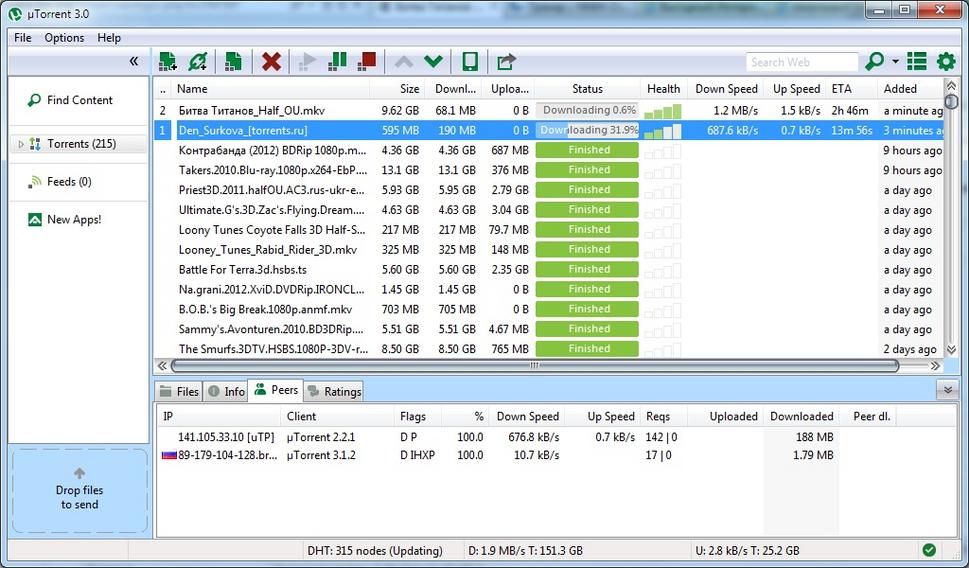The image size is (969, 568).
Task: Sort by Down Speed column in torrent list
Action: [x=726, y=89]
